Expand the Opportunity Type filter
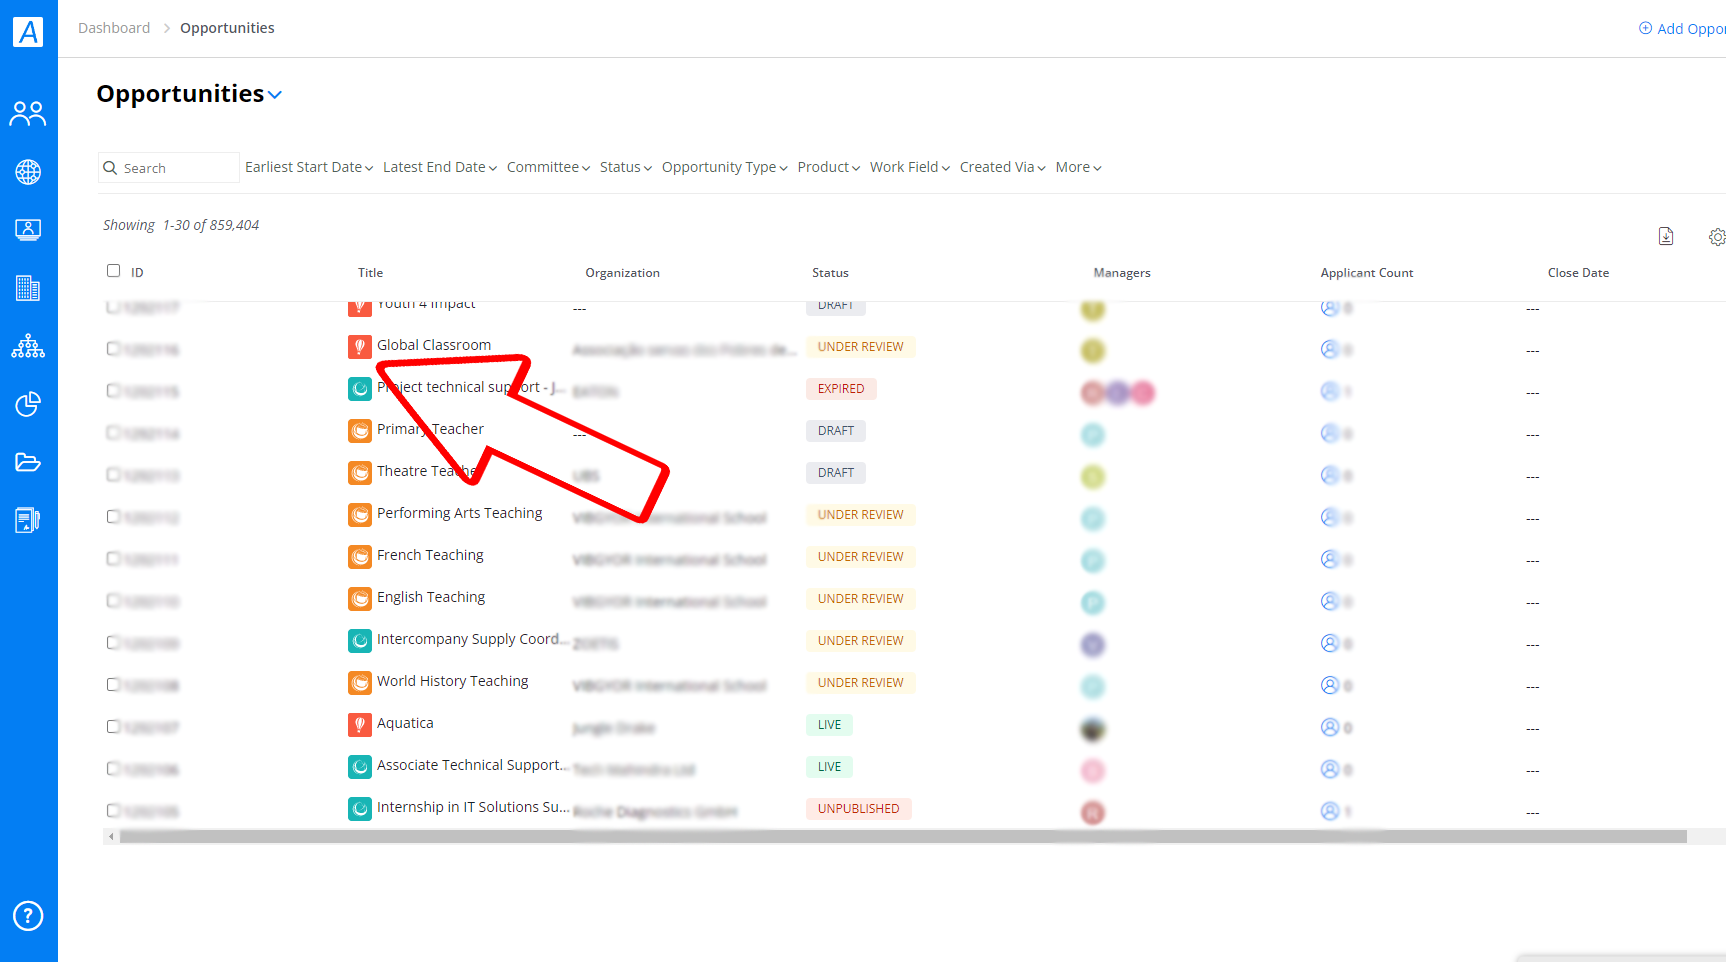1726x962 pixels. tap(725, 167)
